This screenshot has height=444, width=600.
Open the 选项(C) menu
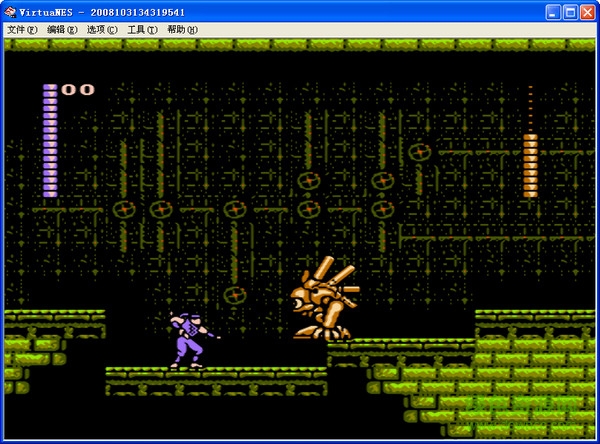(x=102, y=29)
